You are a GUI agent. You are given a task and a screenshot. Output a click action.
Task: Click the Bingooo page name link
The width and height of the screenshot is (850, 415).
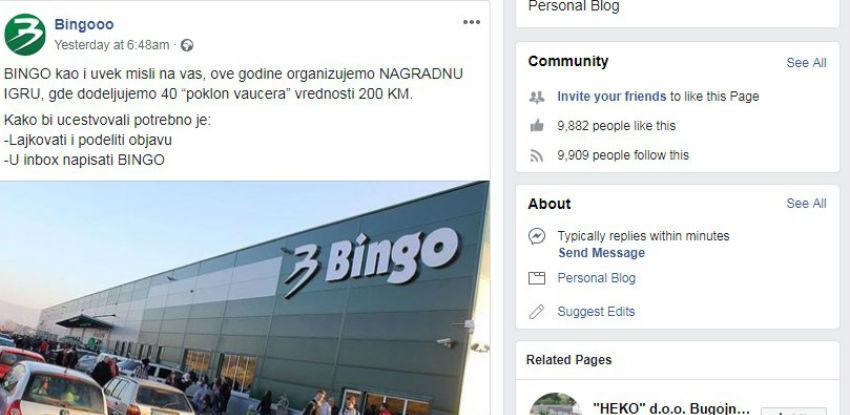pyautogui.click(x=84, y=24)
